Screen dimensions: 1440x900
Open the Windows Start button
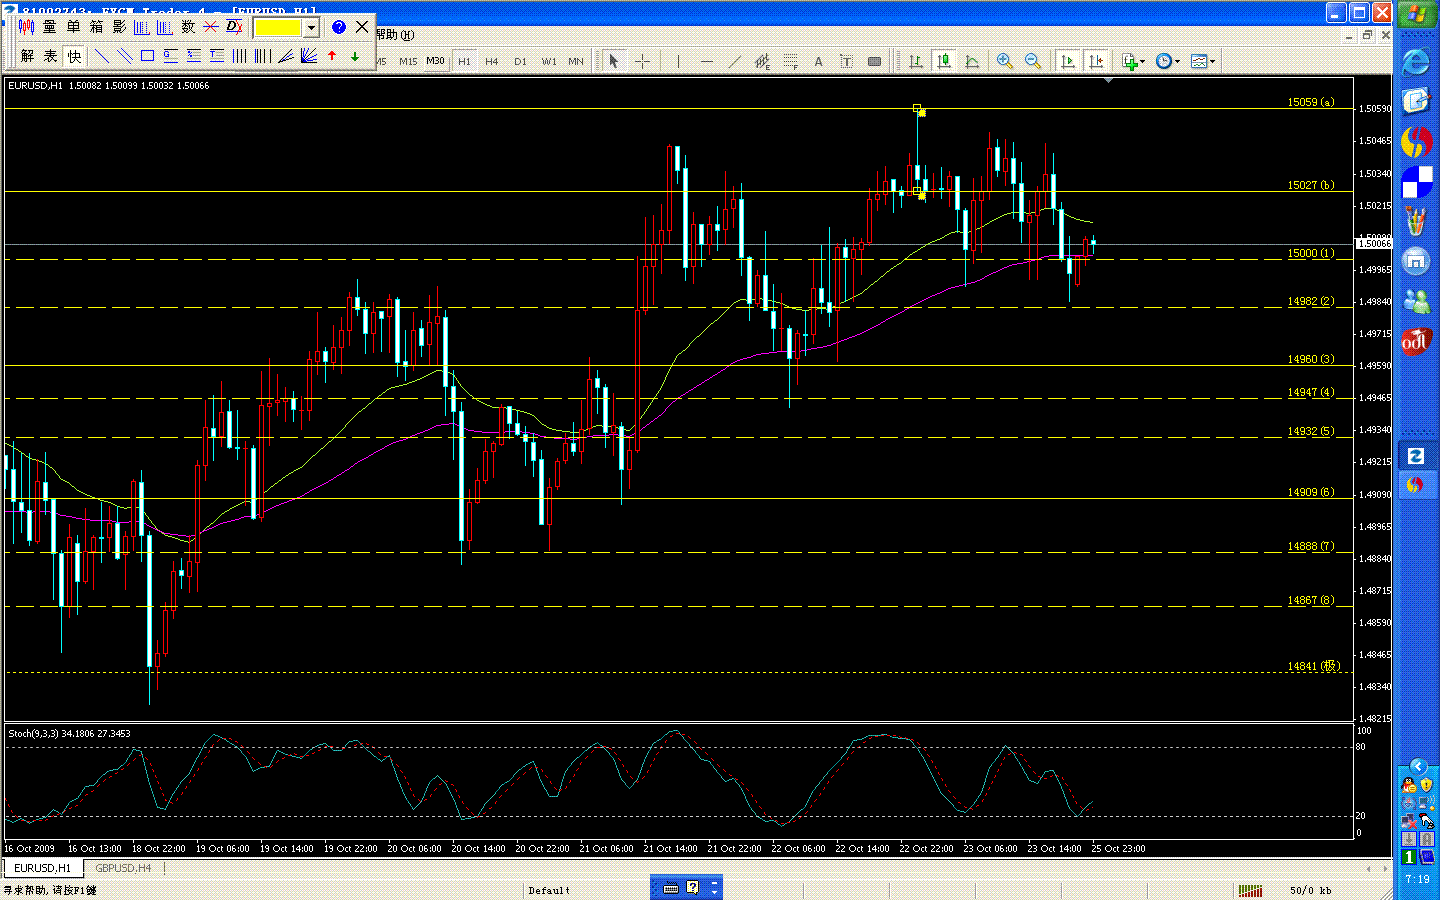(1416, 14)
